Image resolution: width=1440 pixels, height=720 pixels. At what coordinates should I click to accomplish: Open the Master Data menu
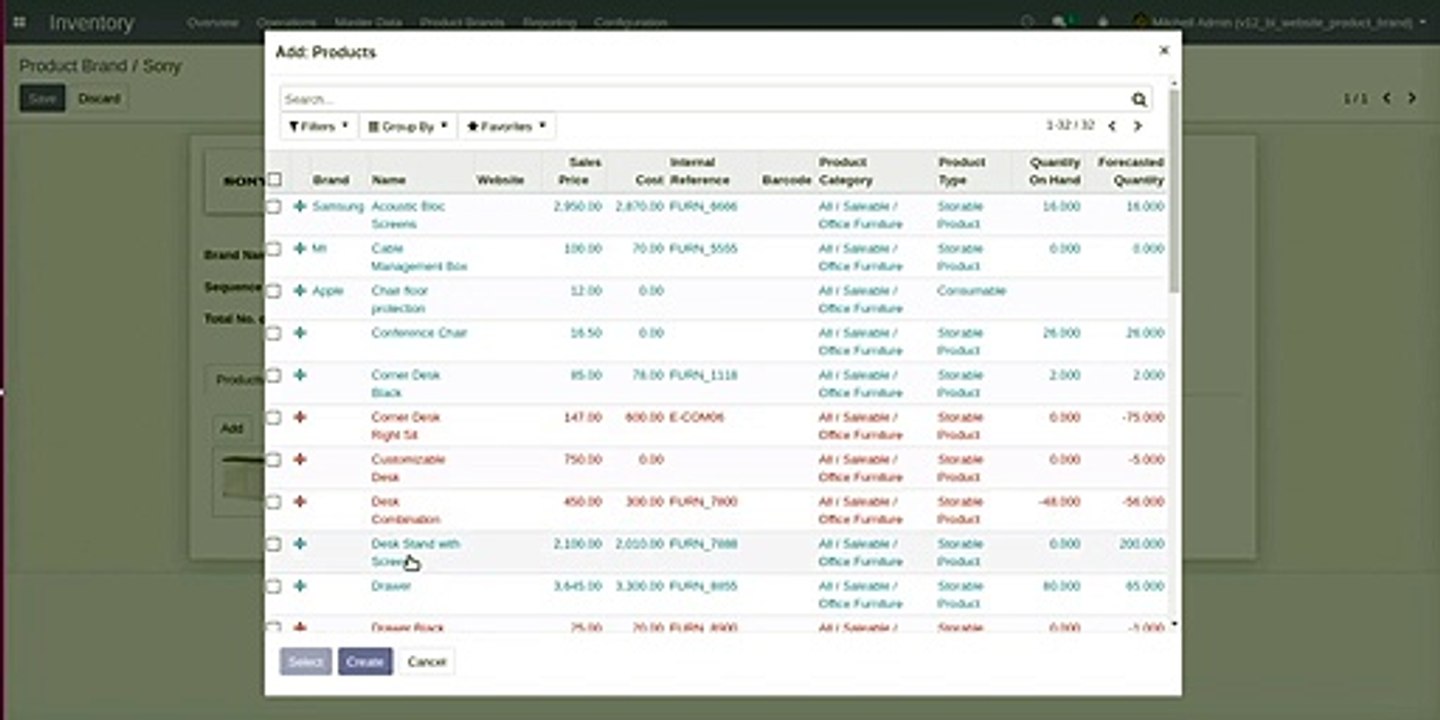(x=368, y=22)
